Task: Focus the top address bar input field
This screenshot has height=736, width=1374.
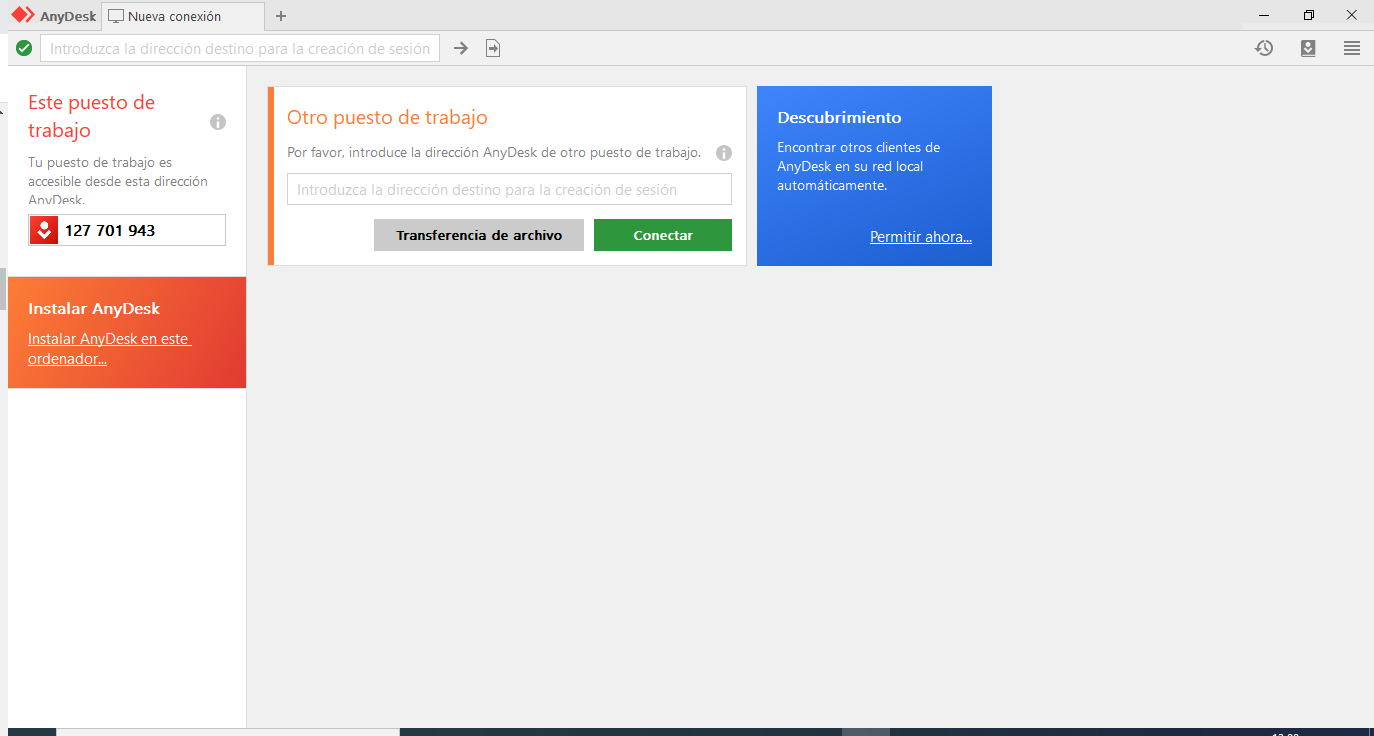Action: point(240,48)
